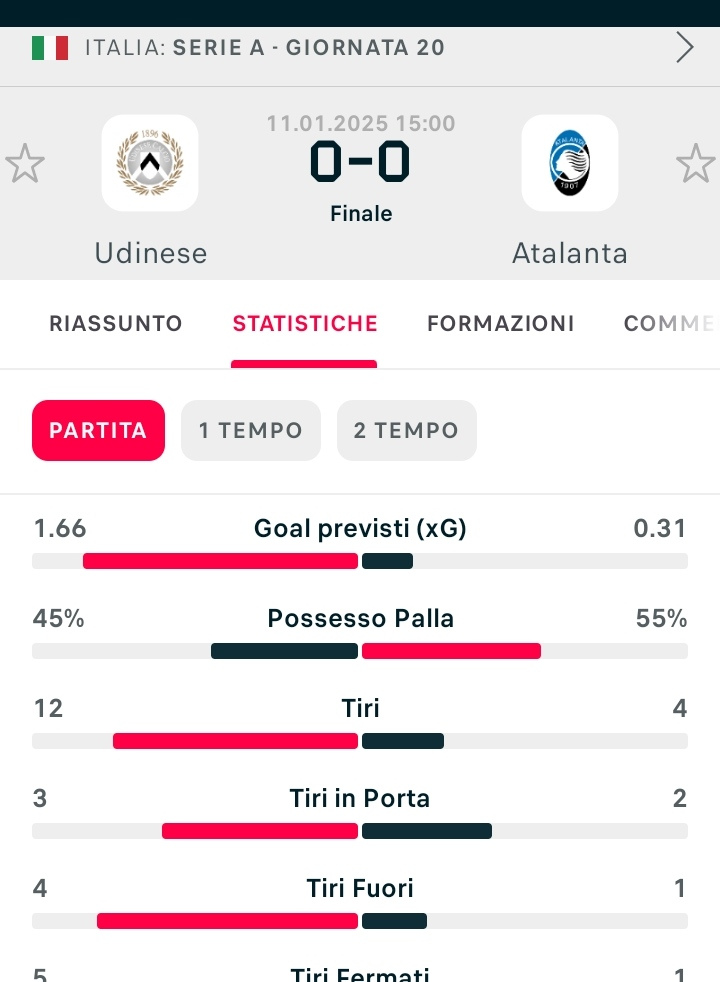Favorite Atalanta with the right star

click(x=696, y=163)
